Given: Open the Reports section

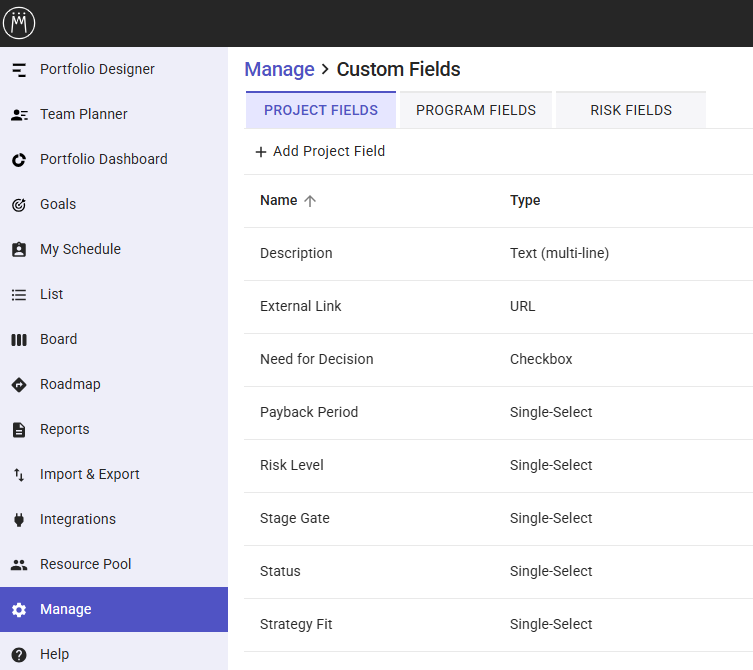Looking at the screenshot, I should (114, 429).
